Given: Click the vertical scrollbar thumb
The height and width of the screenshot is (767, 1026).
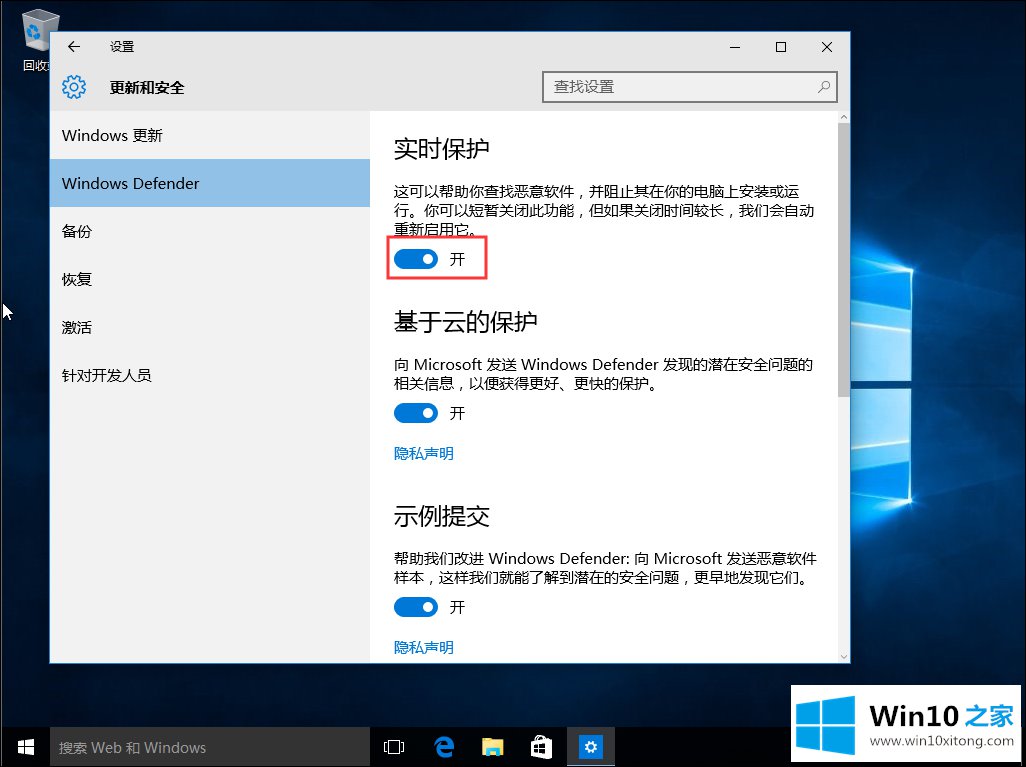Looking at the screenshot, I should click(x=843, y=259).
